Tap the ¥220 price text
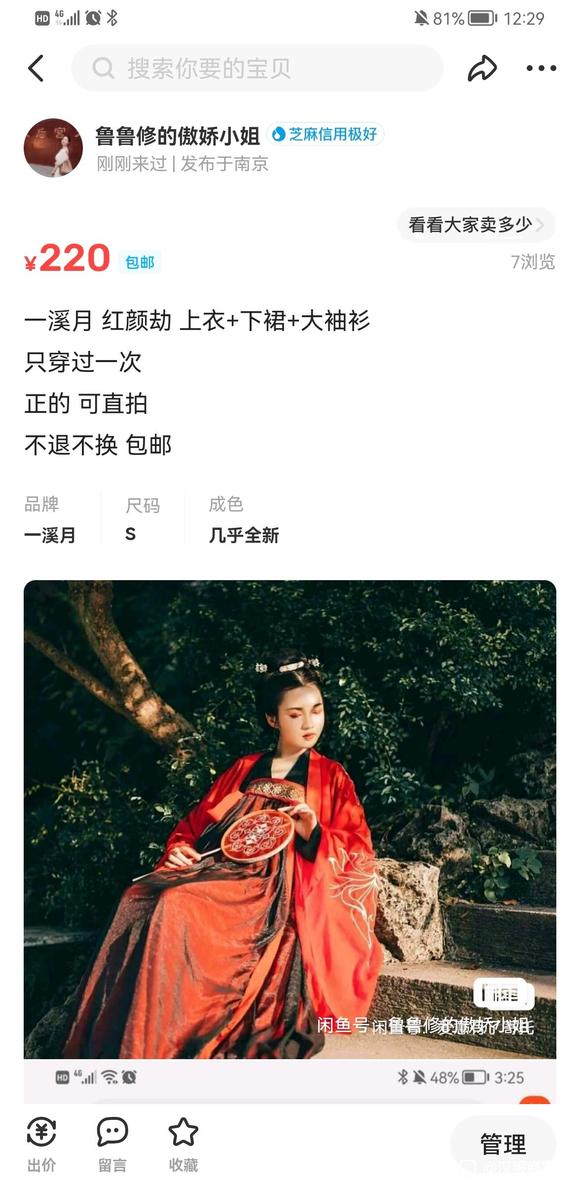 pyautogui.click(x=67, y=259)
